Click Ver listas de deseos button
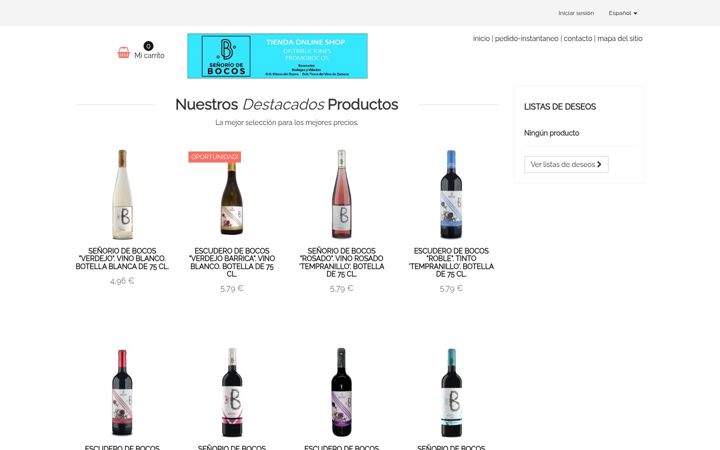The width and height of the screenshot is (720, 450). coord(566,164)
